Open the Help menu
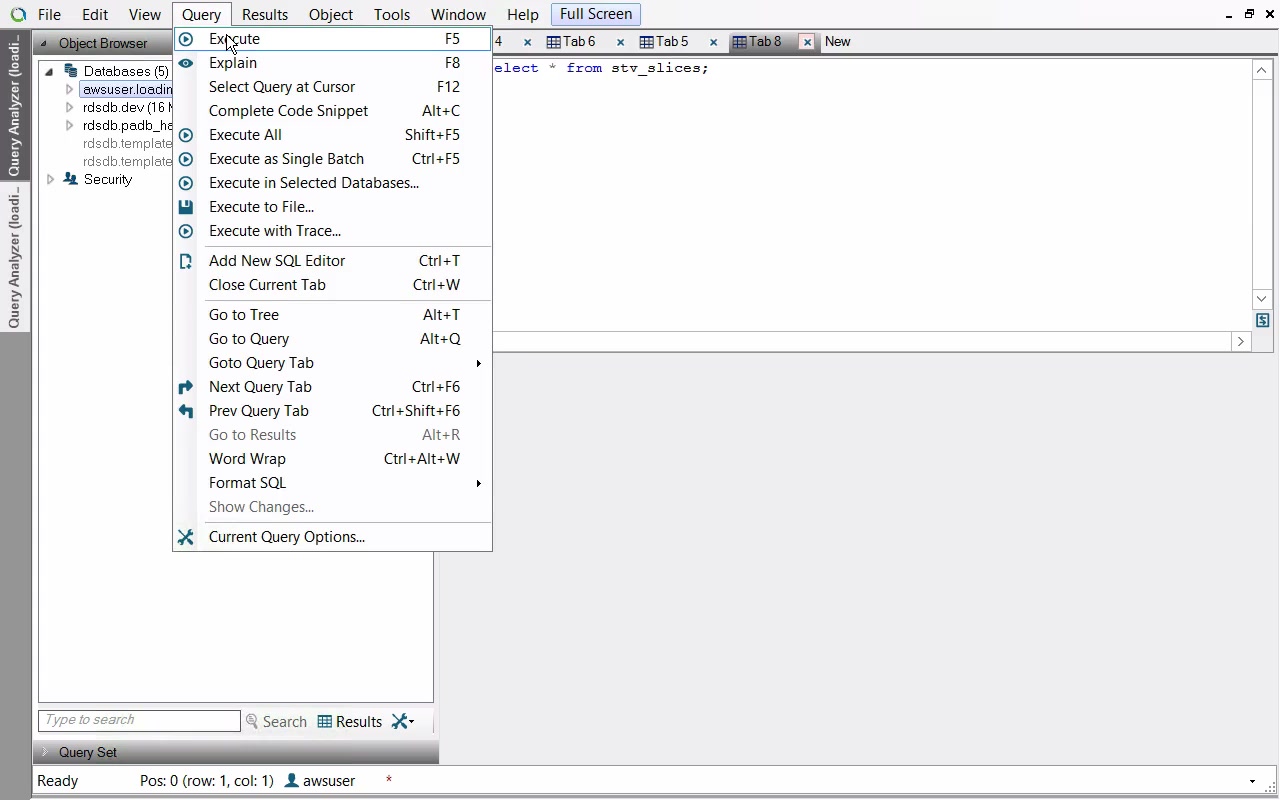Image resolution: width=1280 pixels, height=800 pixels. pos(523,15)
